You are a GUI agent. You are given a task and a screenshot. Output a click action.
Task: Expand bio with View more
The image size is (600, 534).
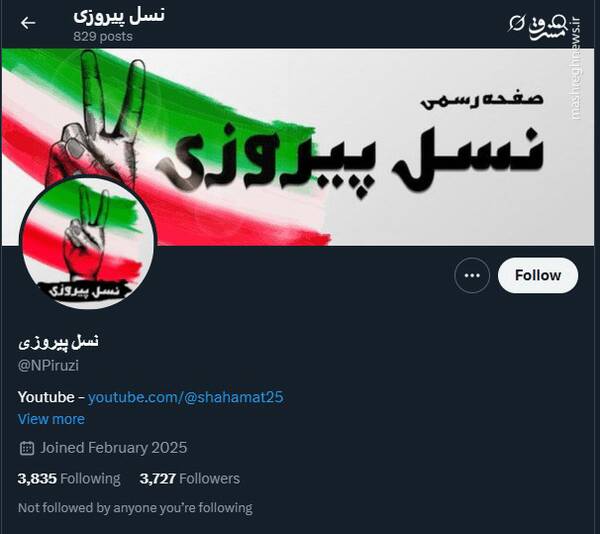[51, 419]
